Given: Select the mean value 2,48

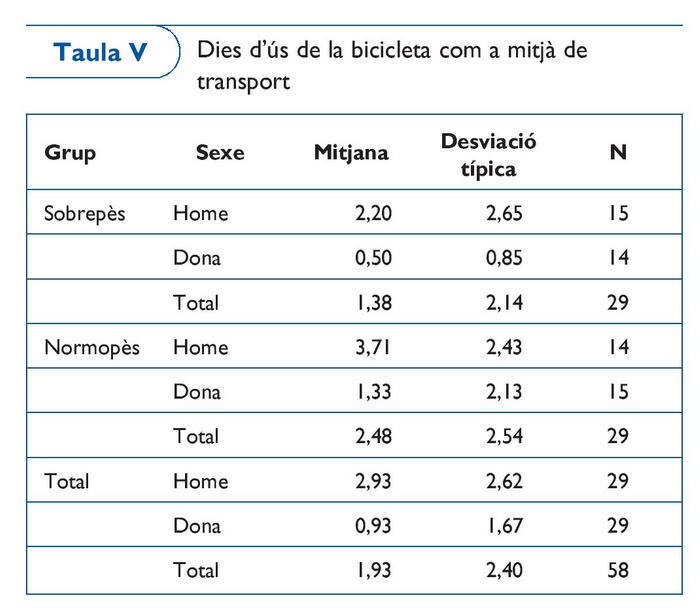Looking at the screenshot, I should (x=369, y=436).
